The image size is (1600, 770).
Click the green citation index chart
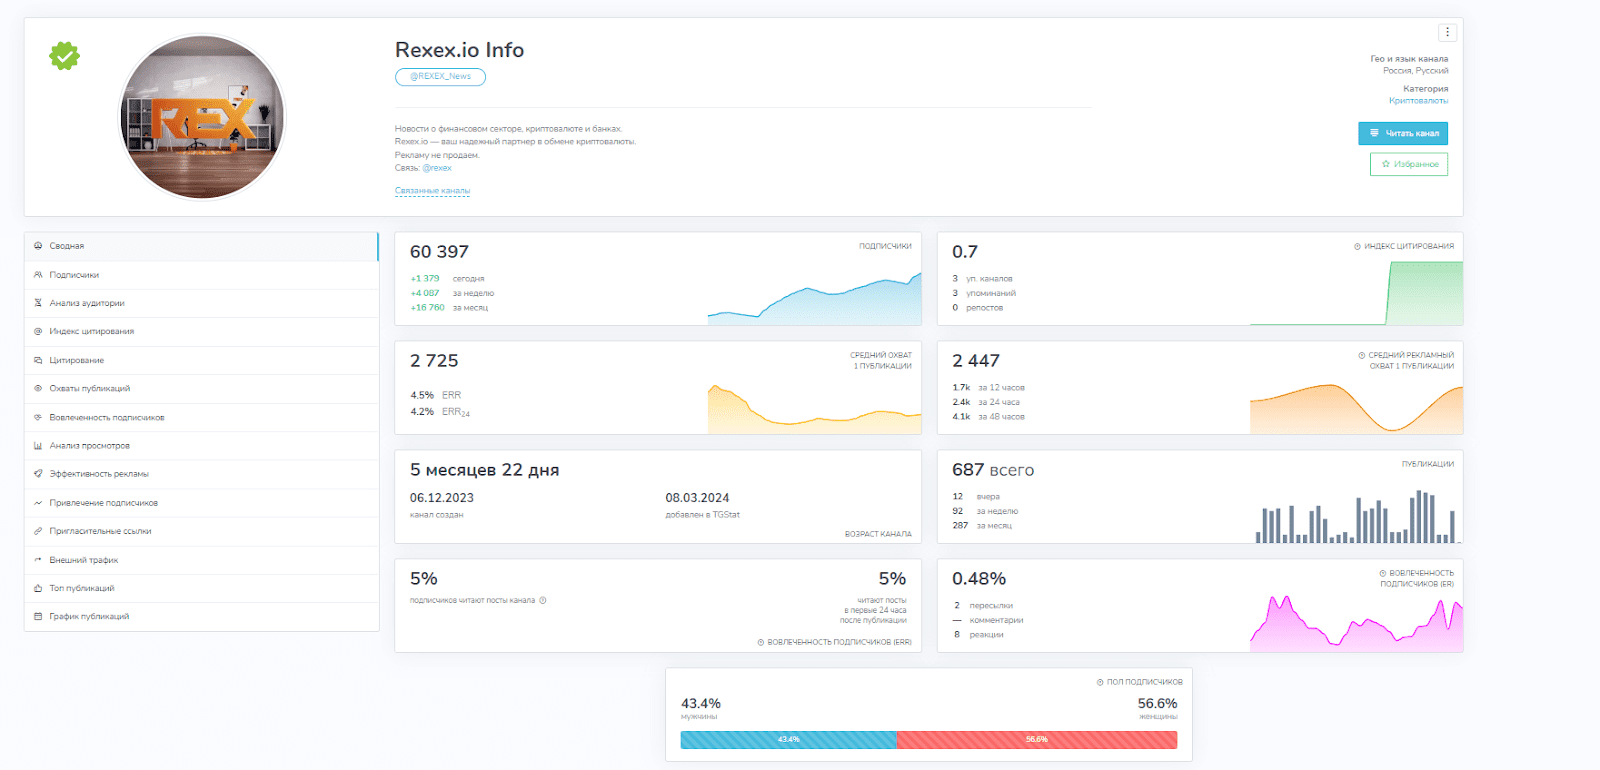(1356, 293)
